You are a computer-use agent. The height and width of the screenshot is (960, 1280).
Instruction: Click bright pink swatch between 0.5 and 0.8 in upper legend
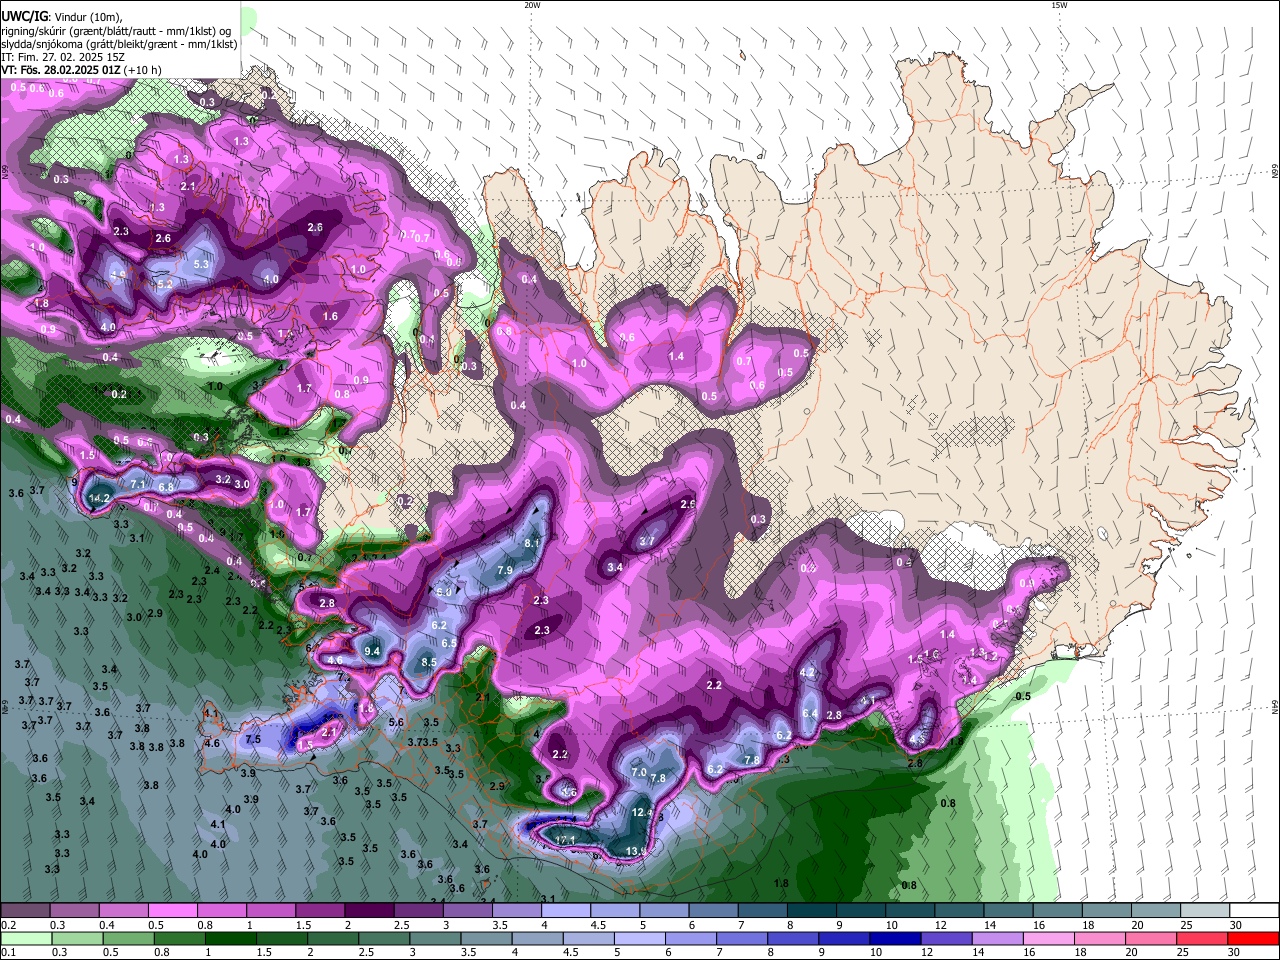coord(173,911)
